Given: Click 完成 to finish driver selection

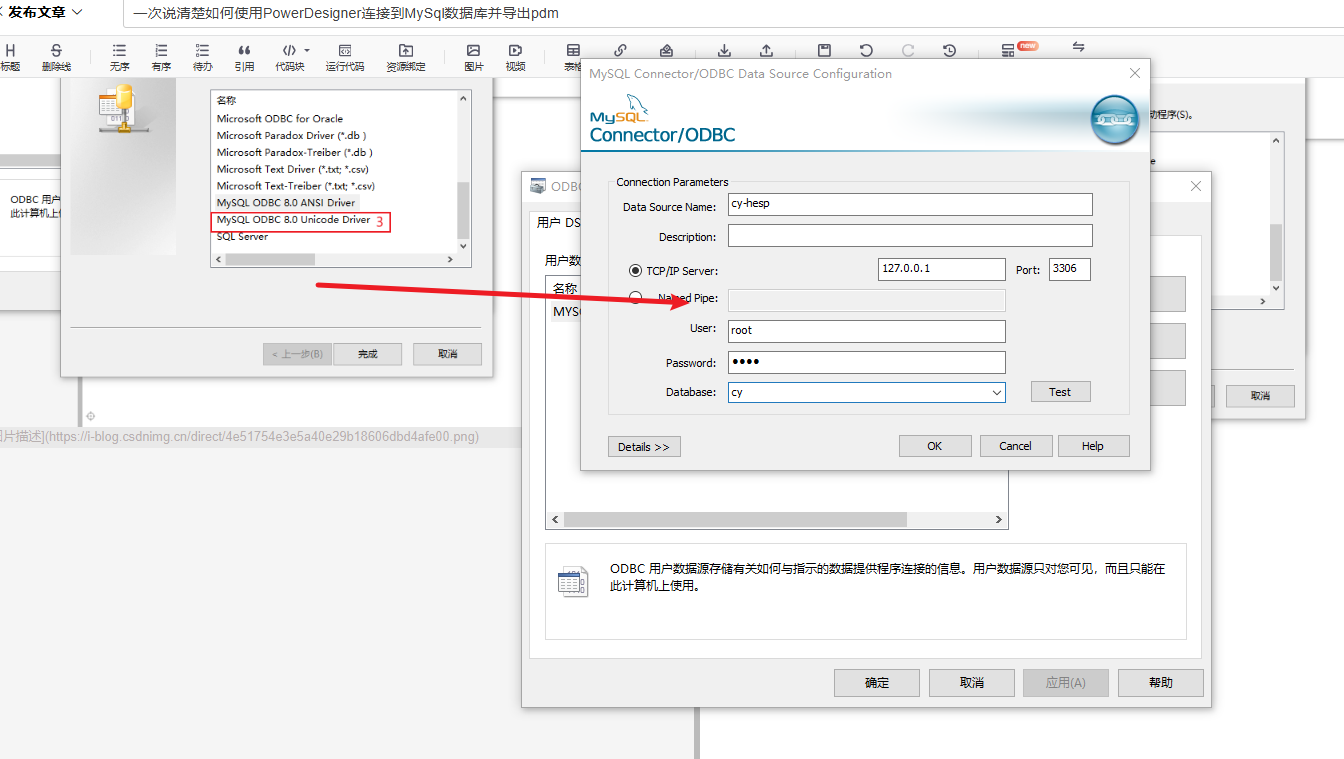Looking at the screenshot, I should (367, 354).
